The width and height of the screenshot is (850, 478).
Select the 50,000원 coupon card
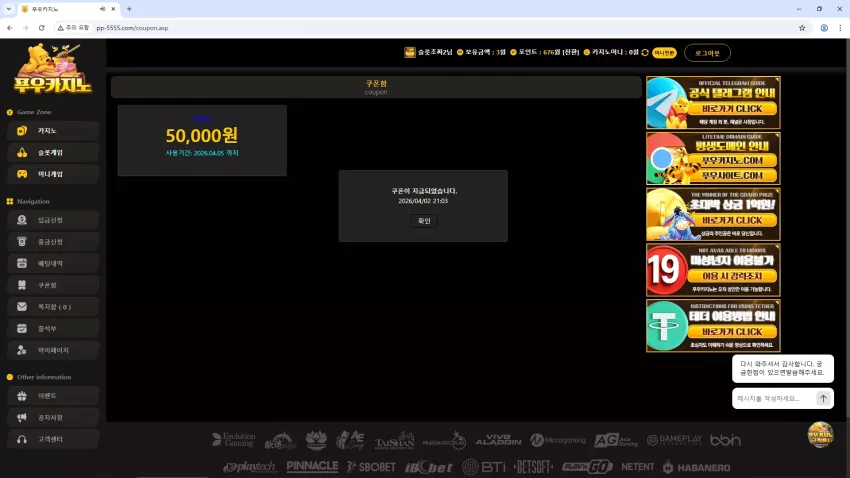click(202, 140)
